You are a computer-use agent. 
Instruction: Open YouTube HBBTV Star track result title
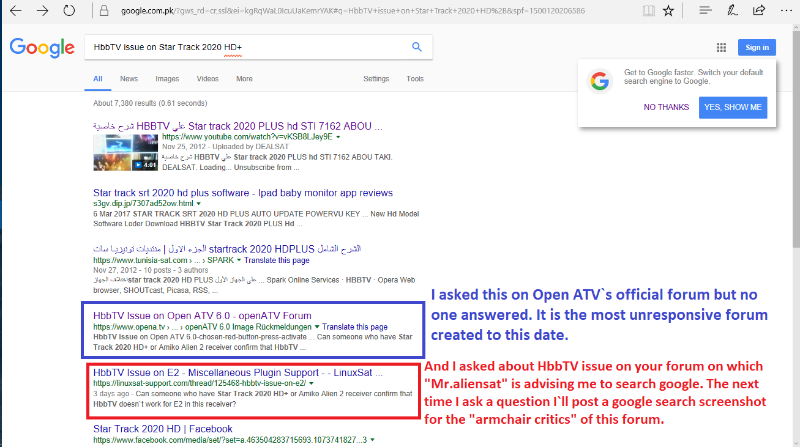pyautogui.click(x=237, y=126)
